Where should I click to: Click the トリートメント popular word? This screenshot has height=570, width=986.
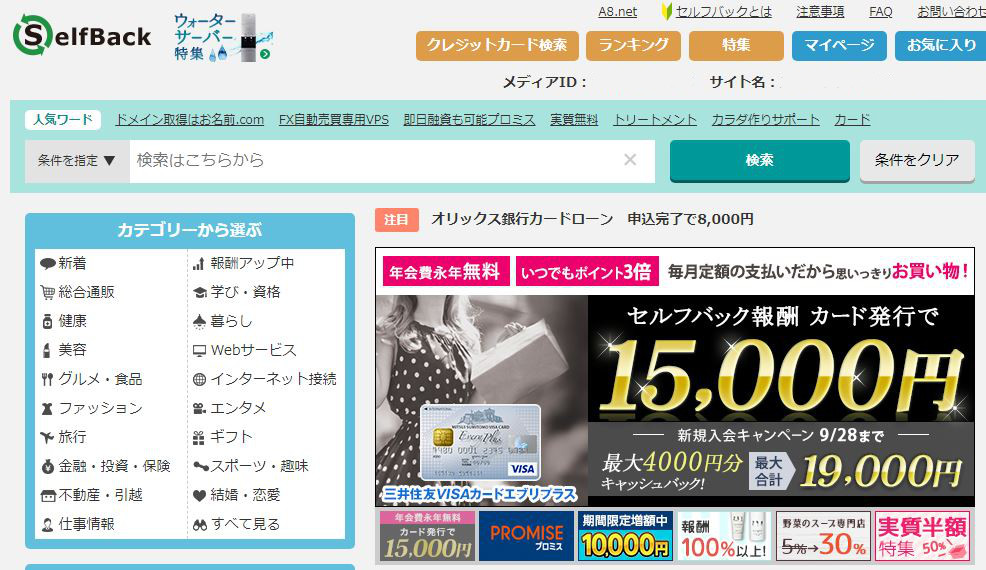pos(655,120)
